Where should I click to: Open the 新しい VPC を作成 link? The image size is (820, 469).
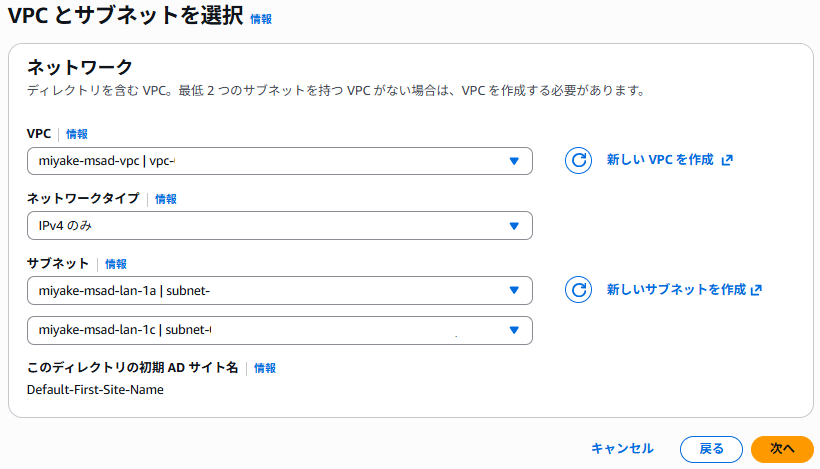[x=660, y=160]
